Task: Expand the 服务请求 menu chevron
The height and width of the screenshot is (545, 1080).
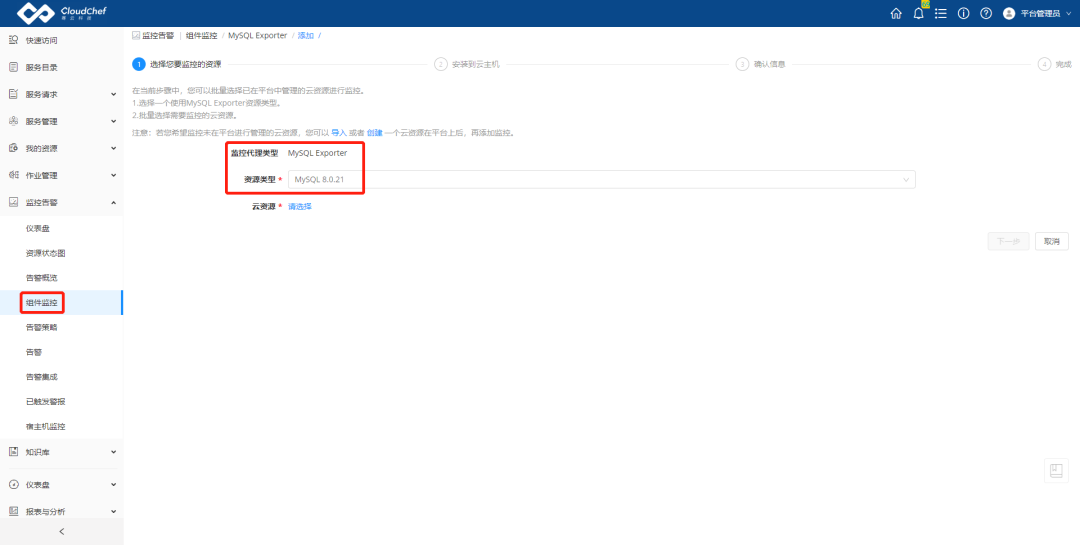Action: pyautogui.click(x=114, y=94)
